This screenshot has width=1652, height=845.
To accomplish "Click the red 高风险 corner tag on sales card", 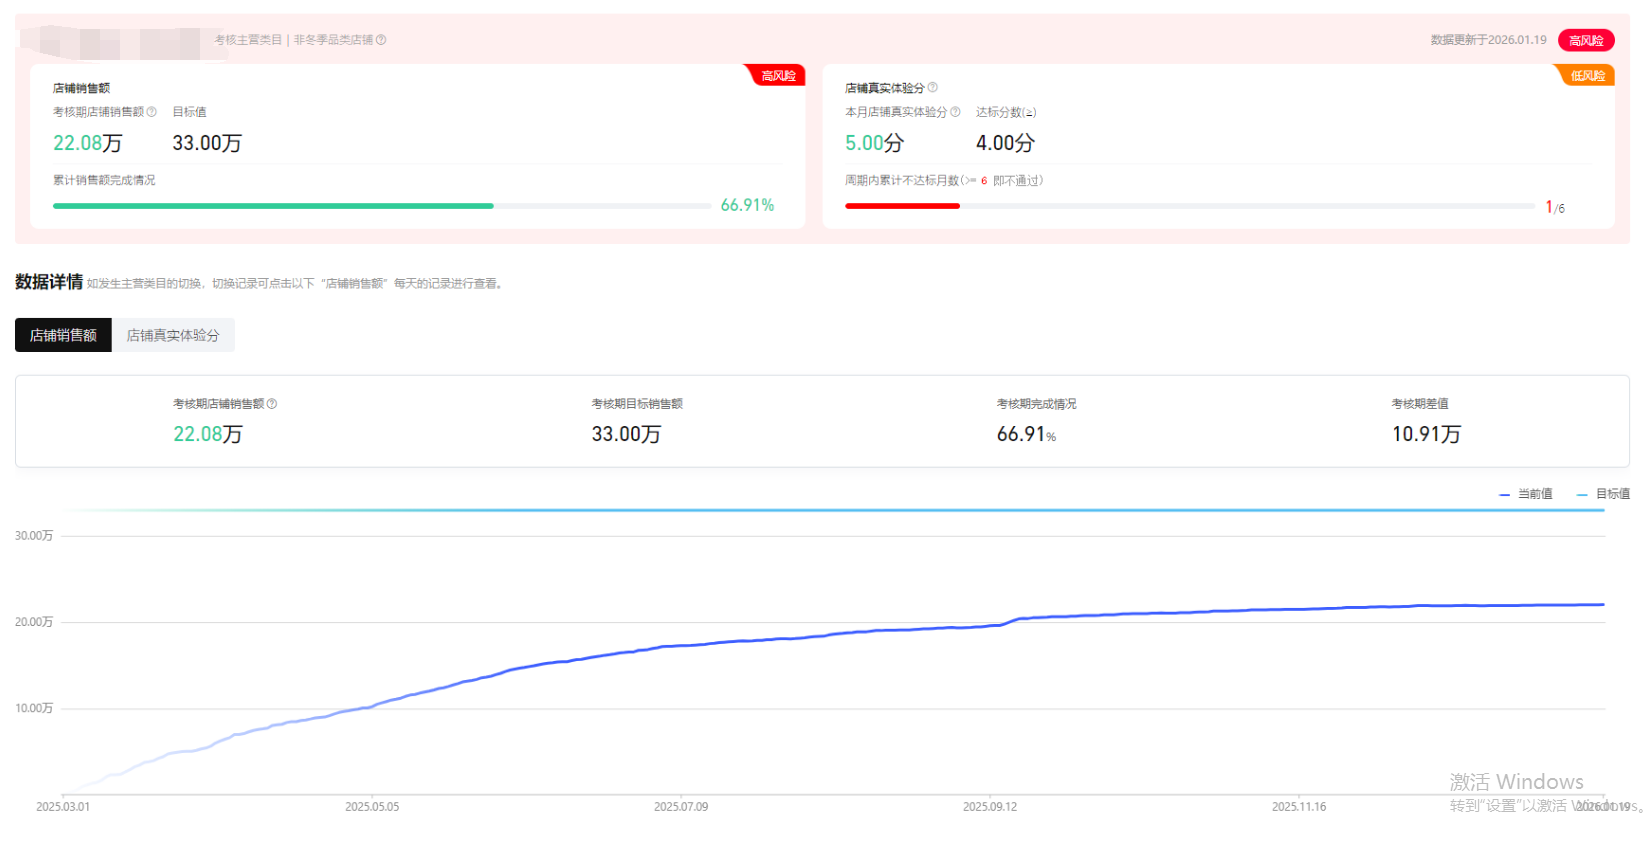I will (x=778, y=76).
